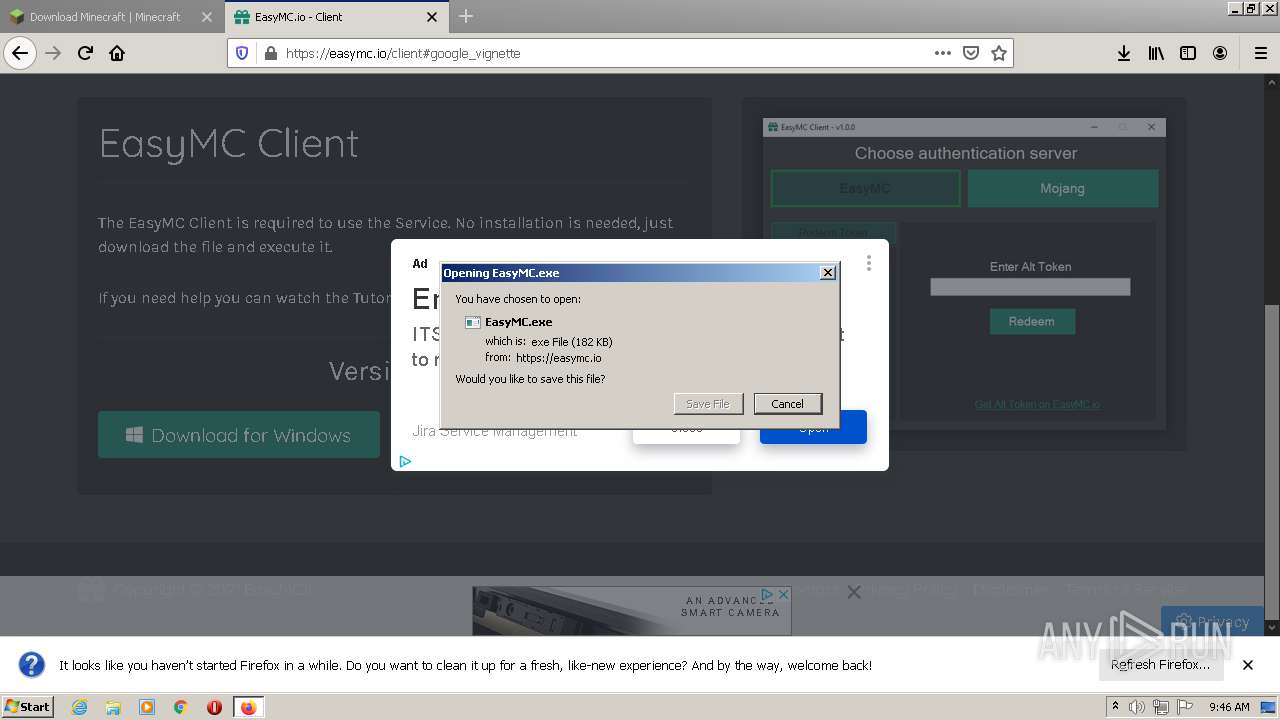The image size is (1280, 720).
Task: Open Firefox account icon
Action: click(x=1220, y=53)
